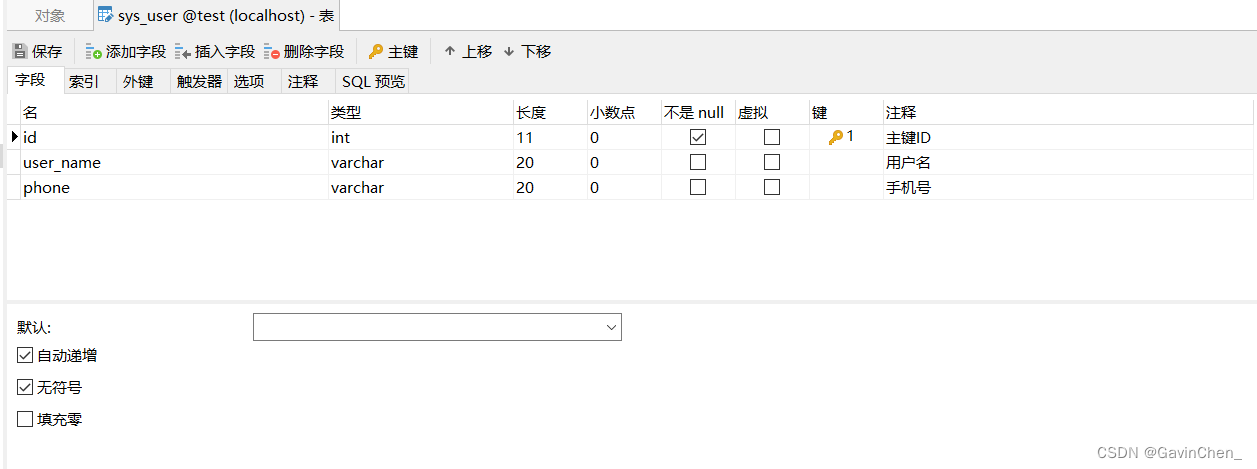Open the Objects (对象) tab
Image resolution: width=1257 pixels, height=469 pixels.
(x=50, y=16)
